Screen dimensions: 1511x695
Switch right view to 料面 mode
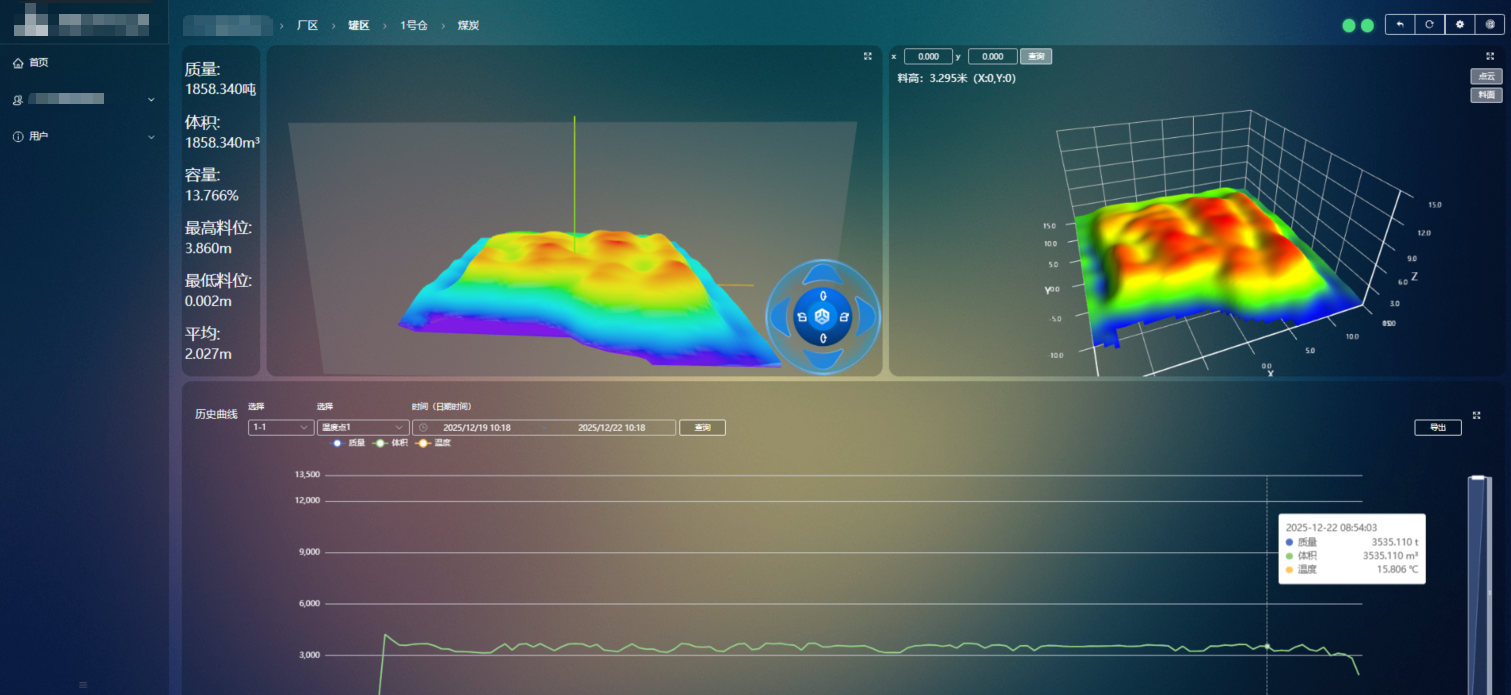1486,95
